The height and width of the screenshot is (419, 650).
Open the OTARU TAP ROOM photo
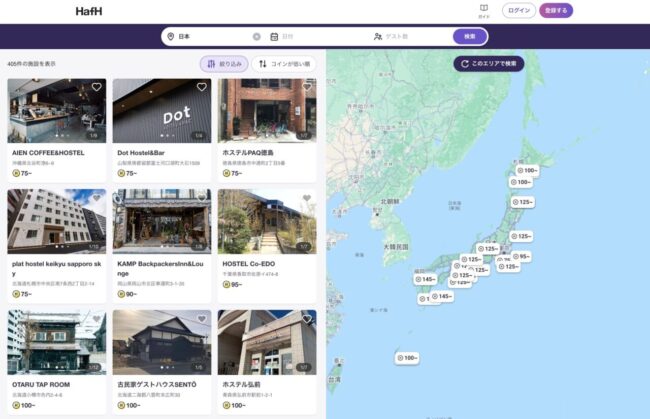tap(57, 342)
